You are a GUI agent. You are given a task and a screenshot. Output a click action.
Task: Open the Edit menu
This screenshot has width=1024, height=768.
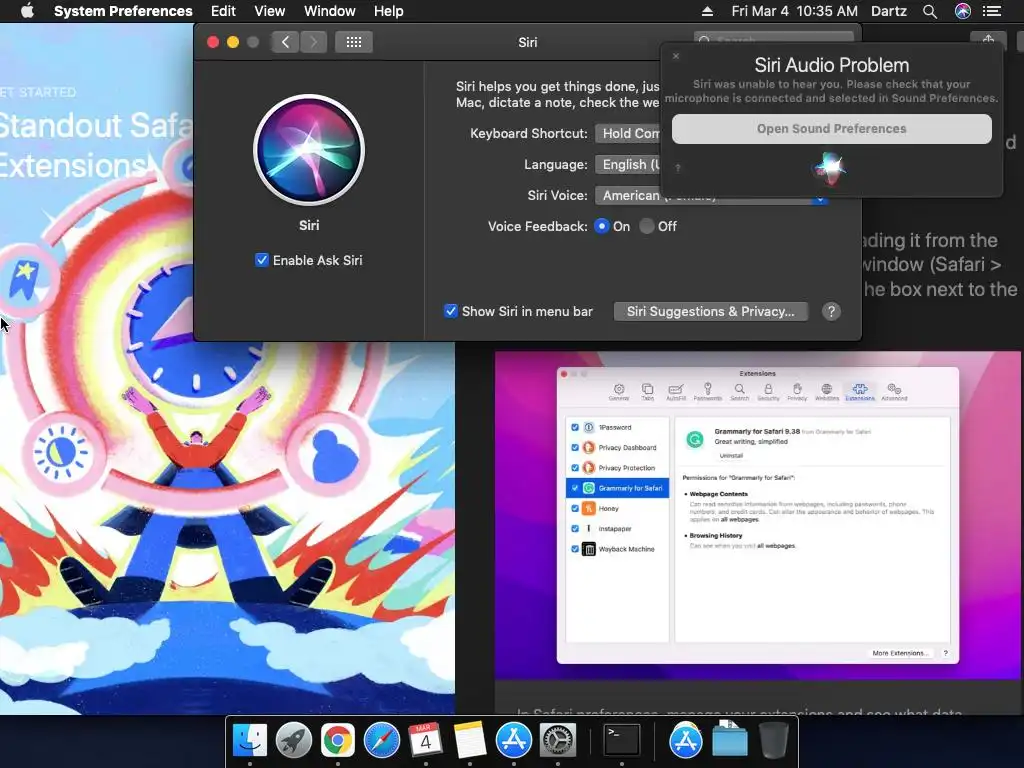223,11
